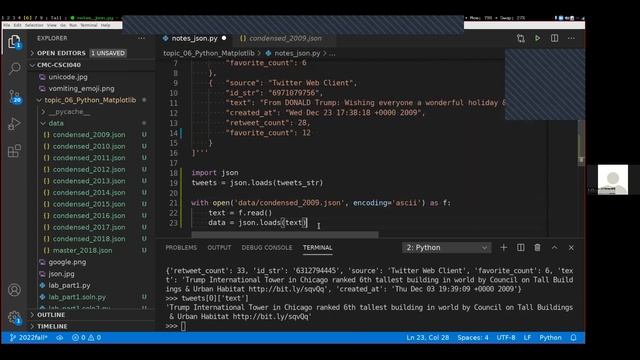Open condensed_2016.json file
The height and width of the screenshot is (360, 640).
[x=89, y=216]
